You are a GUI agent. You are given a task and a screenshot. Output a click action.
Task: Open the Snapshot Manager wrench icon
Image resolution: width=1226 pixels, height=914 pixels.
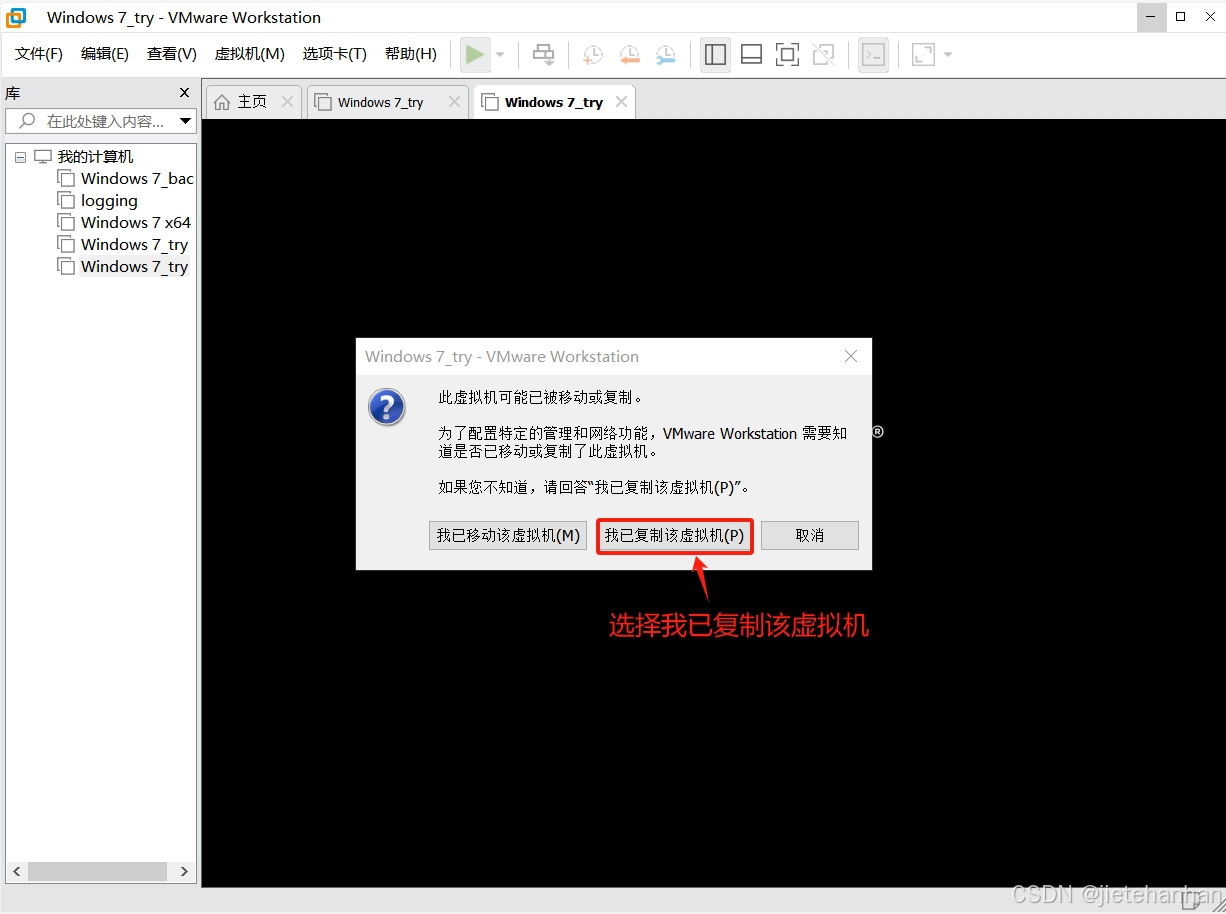666,55
